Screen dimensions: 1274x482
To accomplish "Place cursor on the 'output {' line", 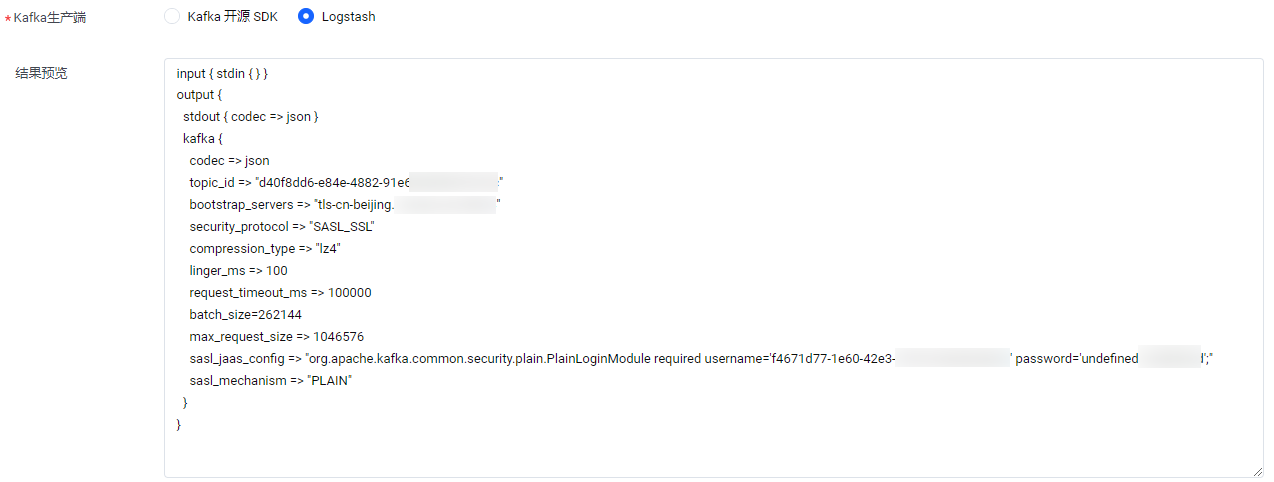I will [198, 95].
